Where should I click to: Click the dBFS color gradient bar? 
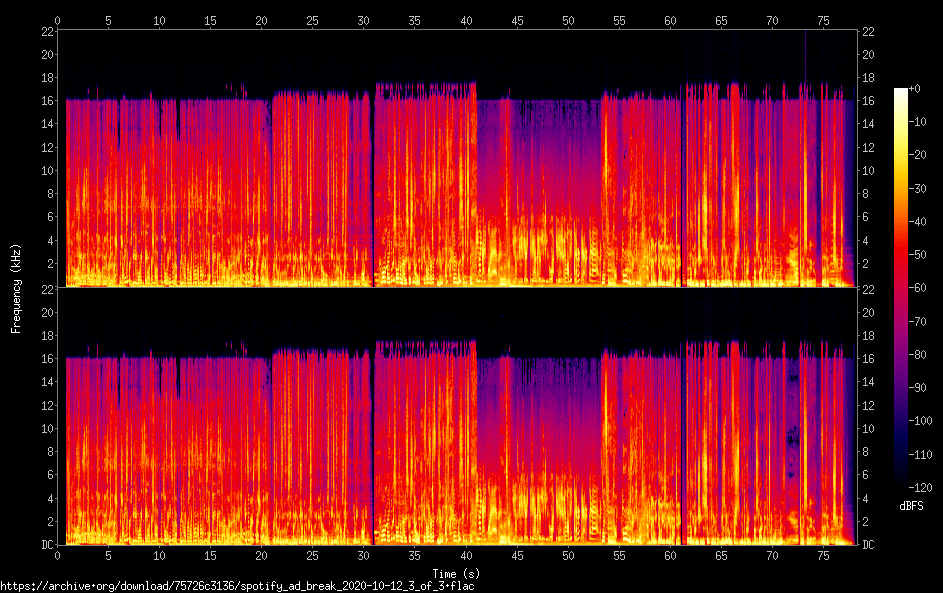click(x=901, y=287)
